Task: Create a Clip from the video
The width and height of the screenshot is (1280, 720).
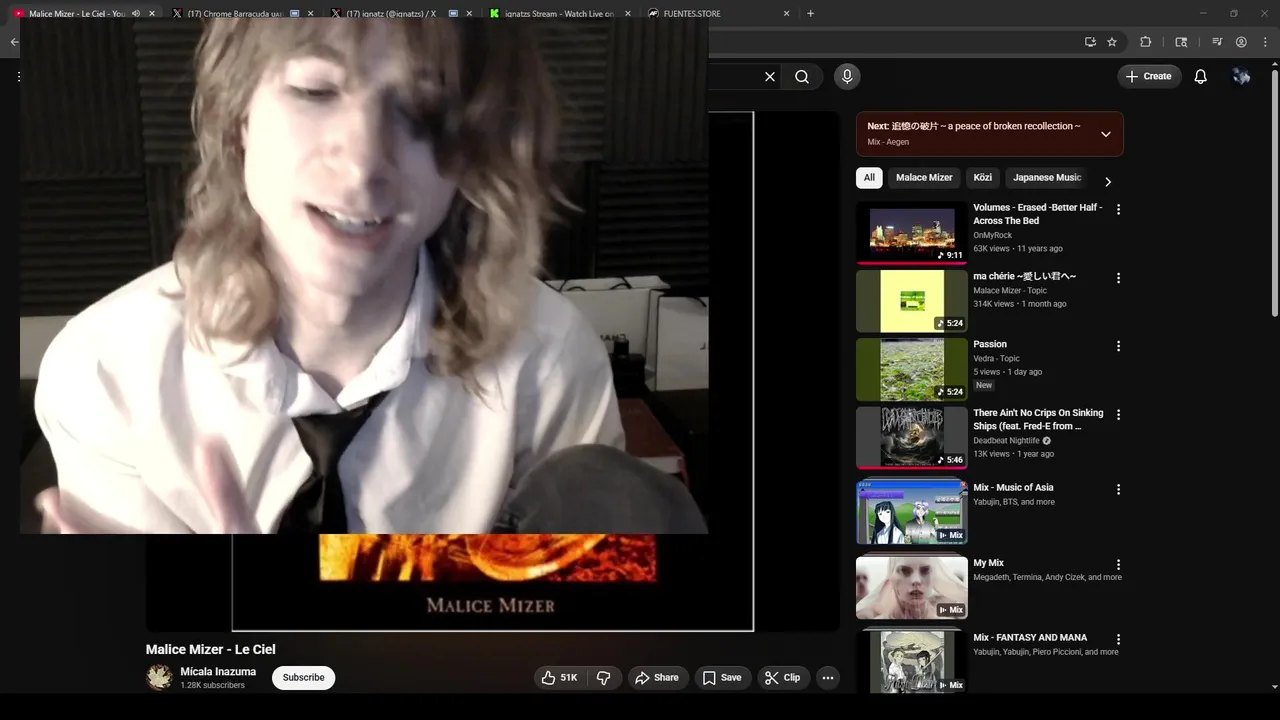Action: [x=783, y=678]
